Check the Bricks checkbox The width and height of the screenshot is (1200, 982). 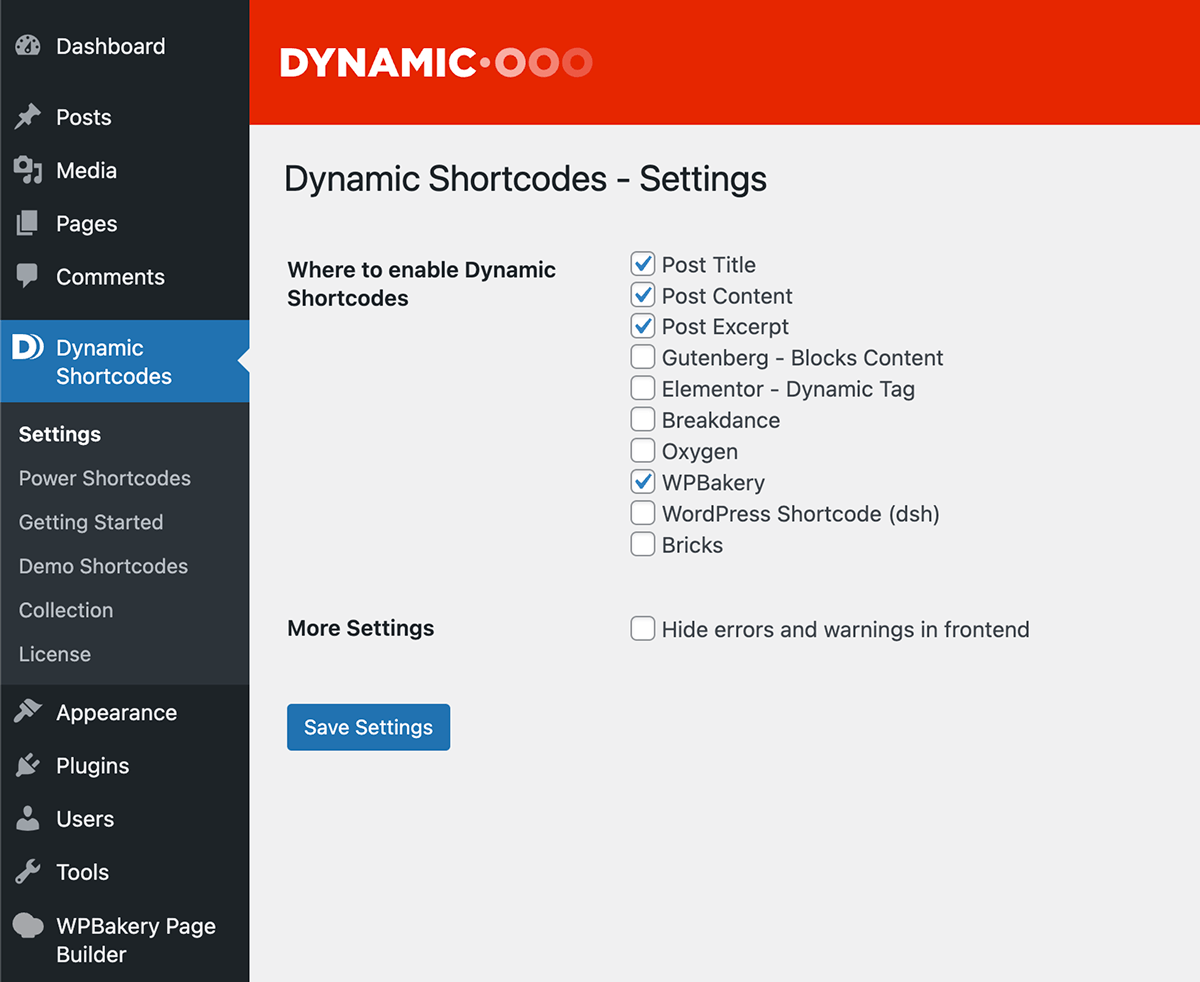643,545
